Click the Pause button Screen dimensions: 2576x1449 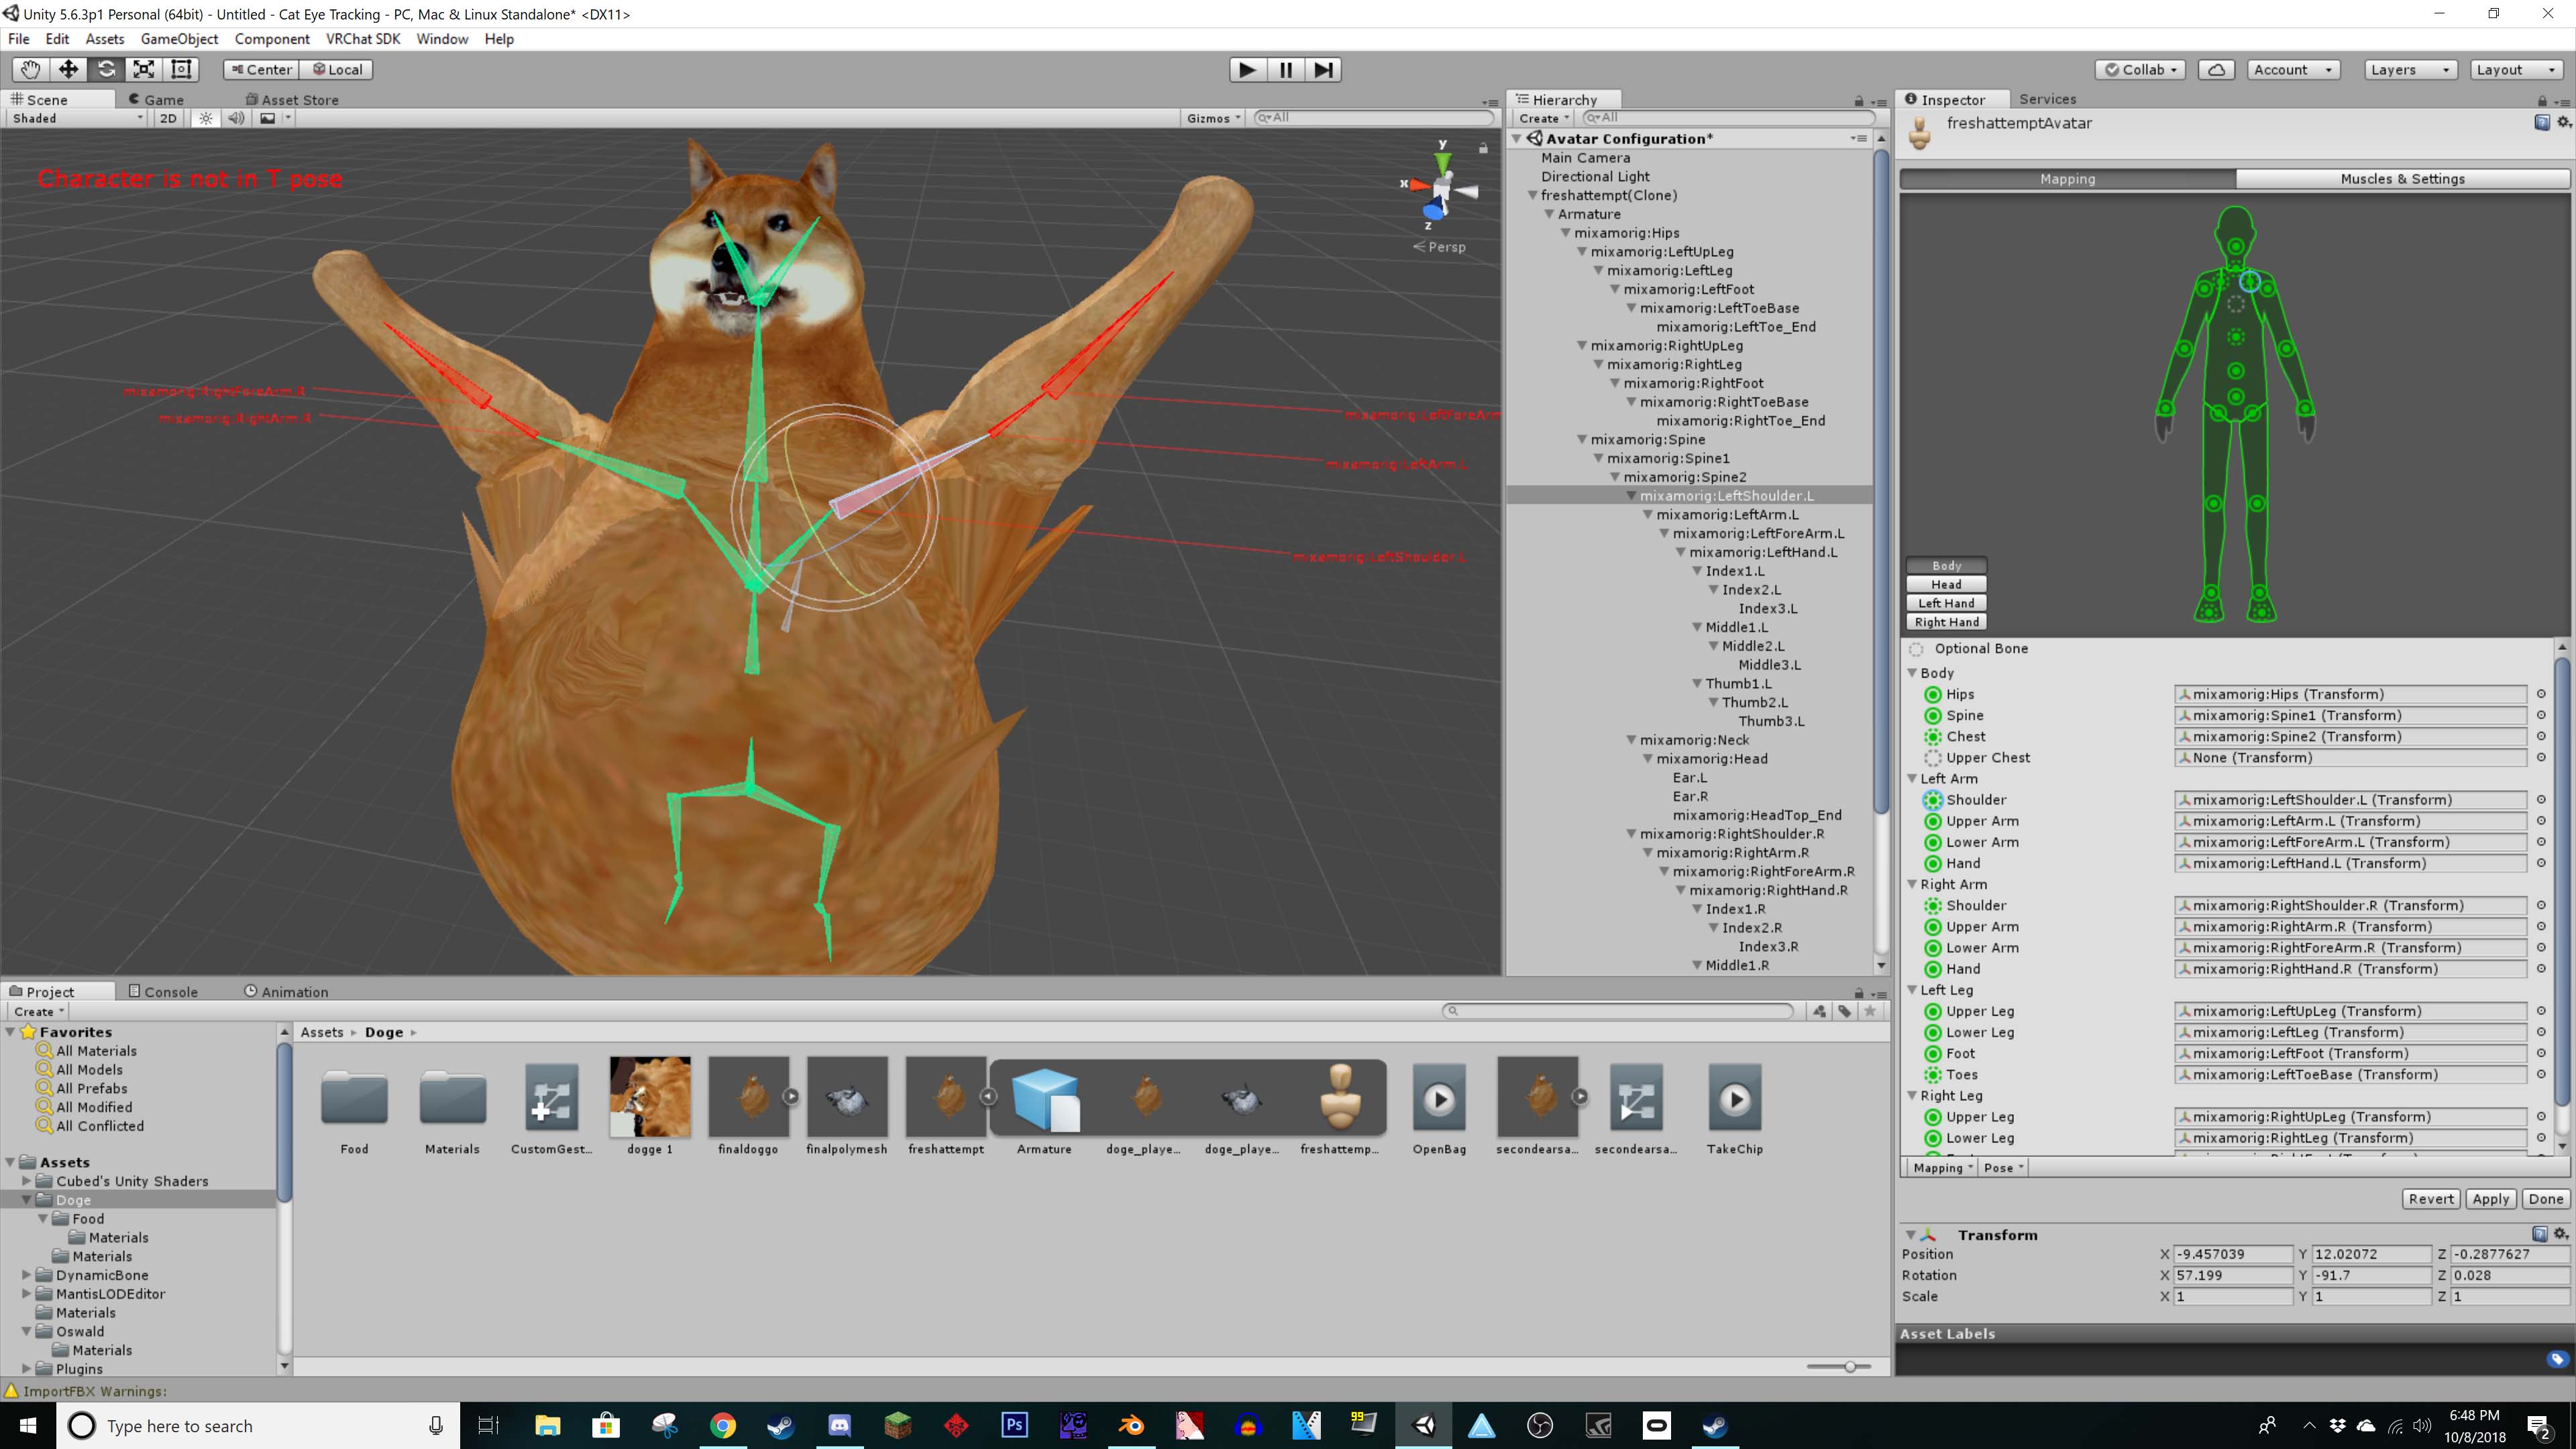1285,69
